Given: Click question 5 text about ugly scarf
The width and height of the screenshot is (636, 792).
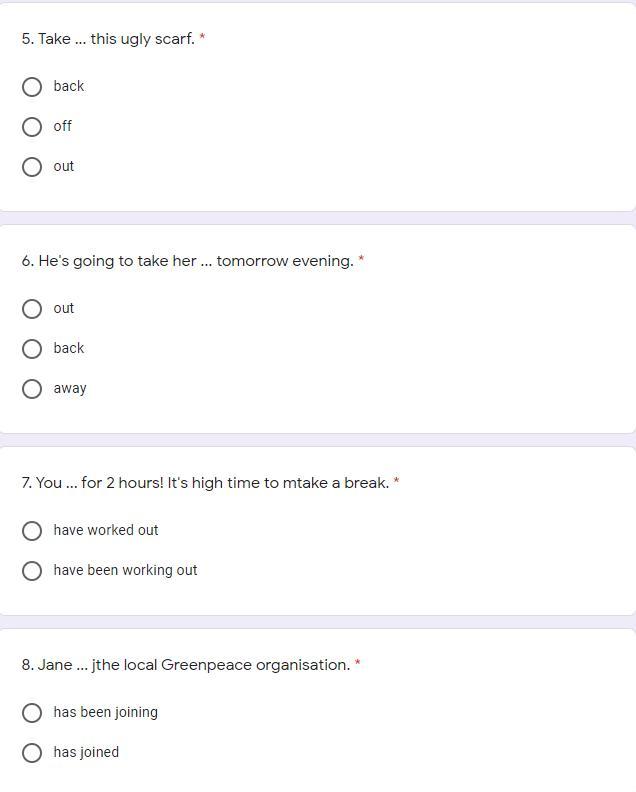Looking at the screenshot, I should [108, 39].
